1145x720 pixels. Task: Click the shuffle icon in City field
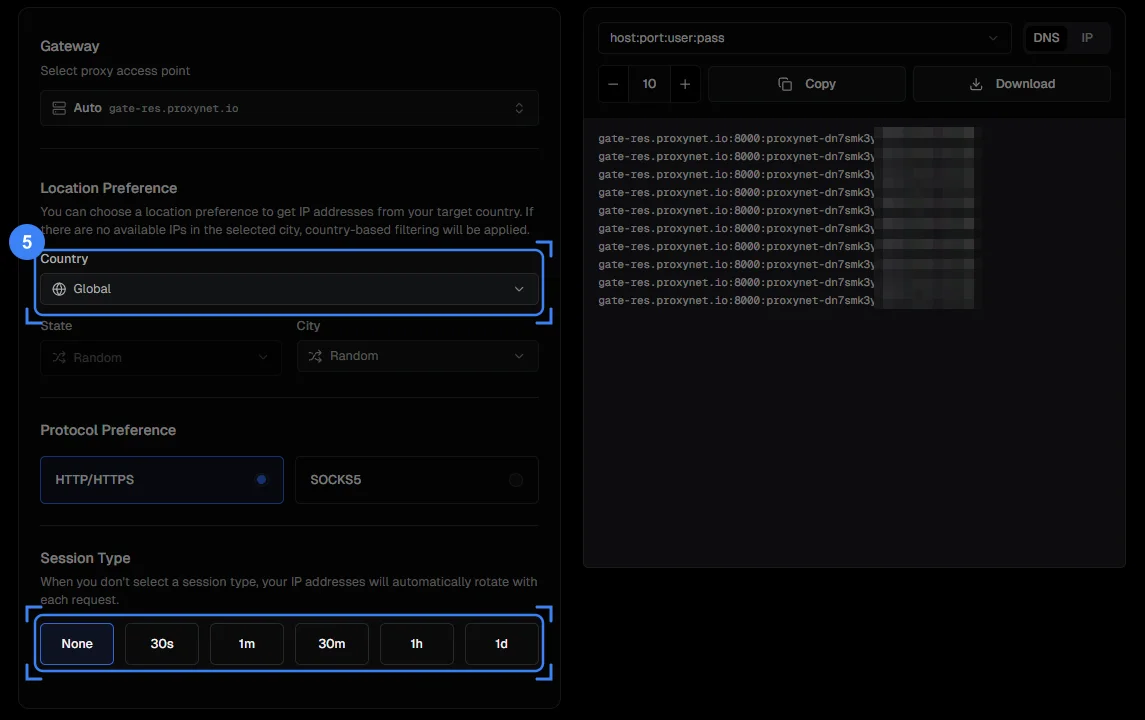[x=315, y=356]
